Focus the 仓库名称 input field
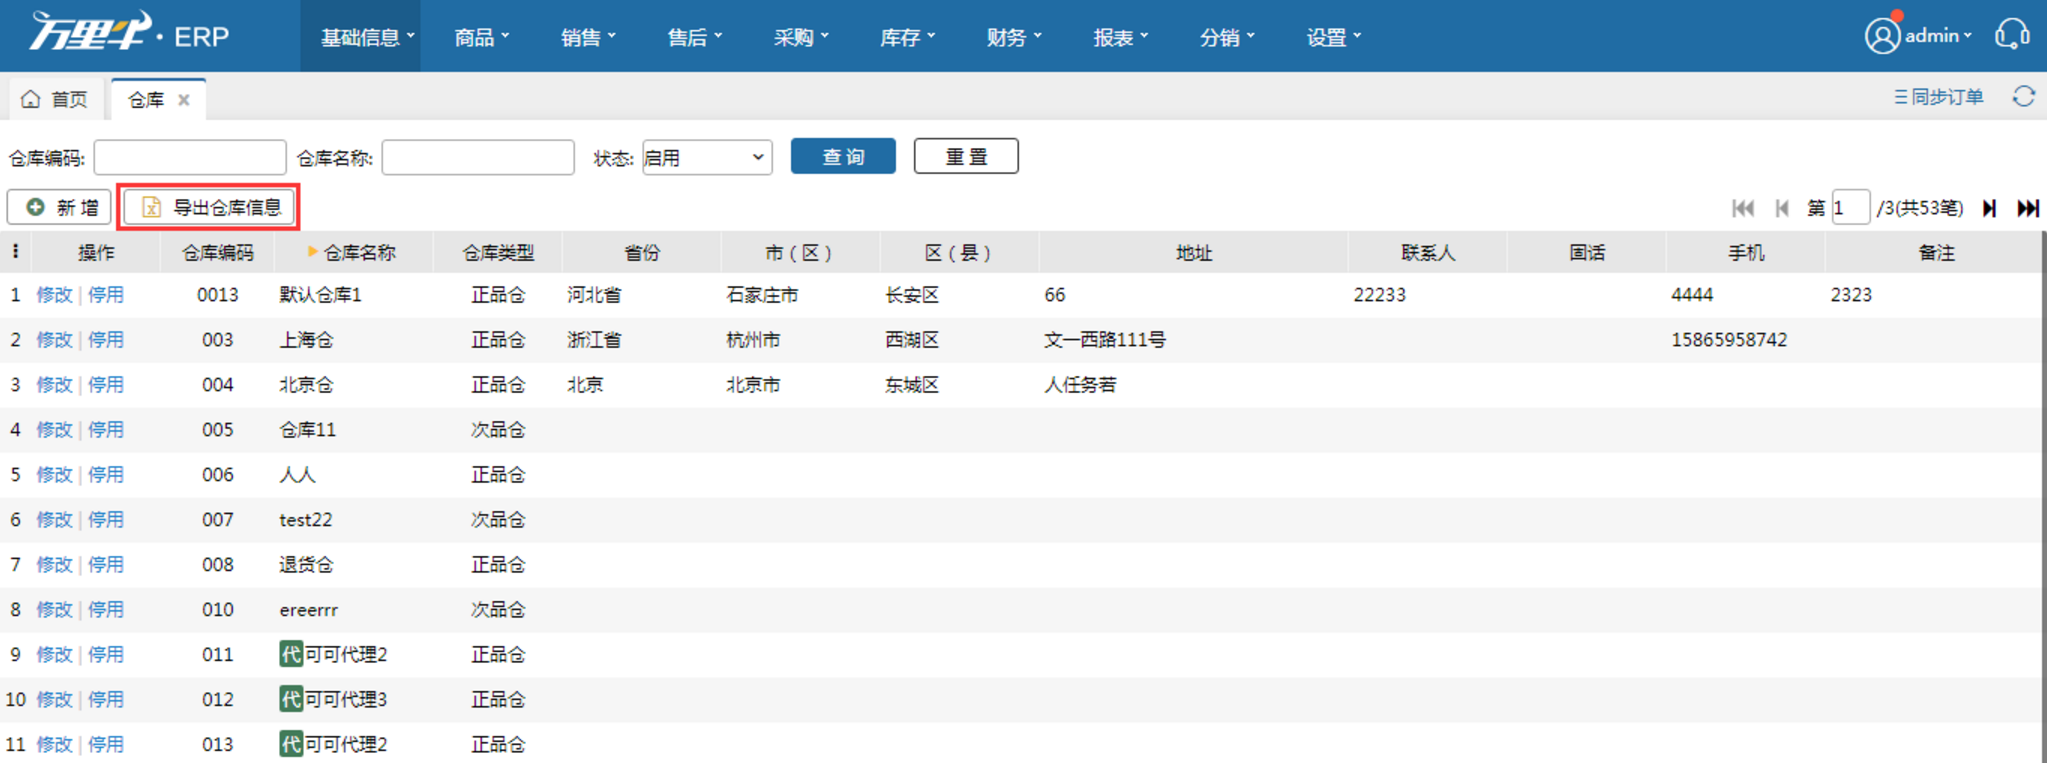The width and height of the screenshot is (2047, 763). pyautogui.click(x=478, y=157)
